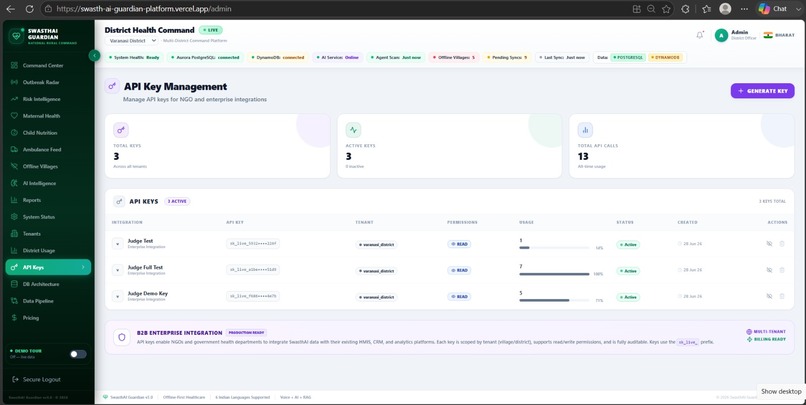Click the Judge Test usage bar
The height and width of the screenshot is (405, 806).
pos(554,248)
